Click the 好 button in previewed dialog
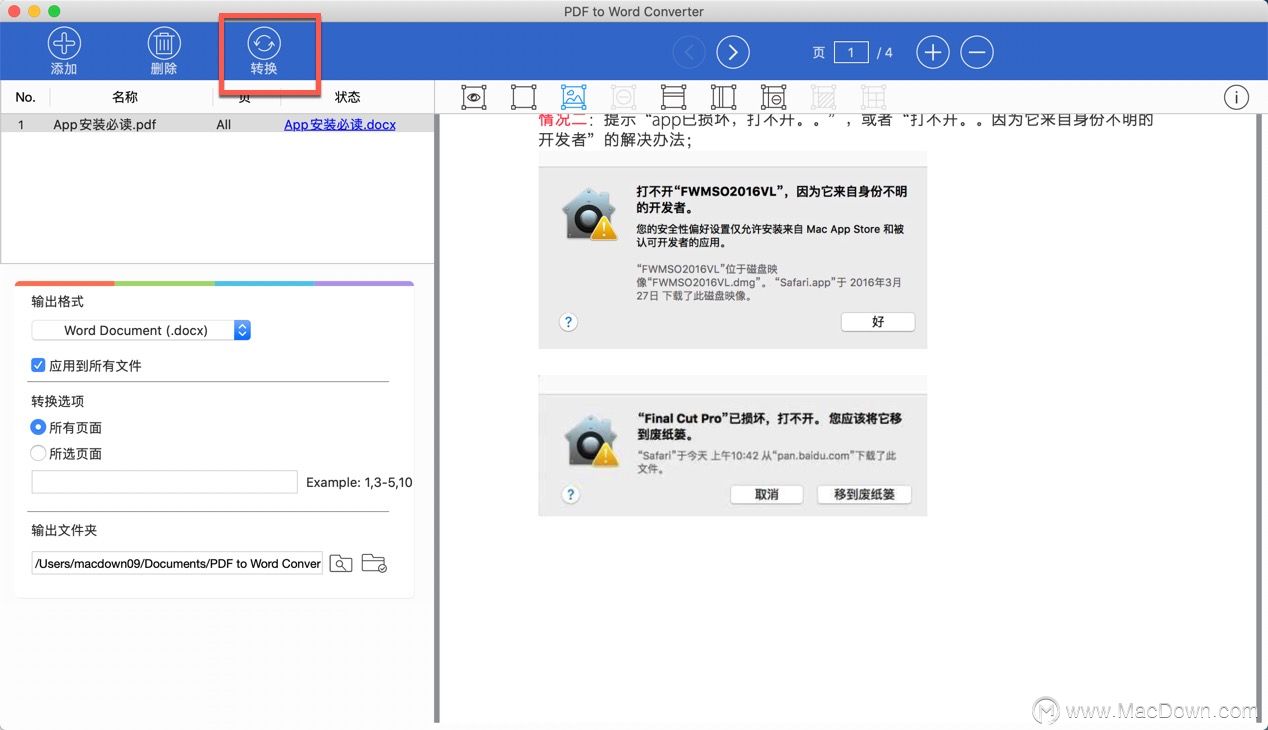The width and height of the screenshot is (1268, 730). point(878,322)
